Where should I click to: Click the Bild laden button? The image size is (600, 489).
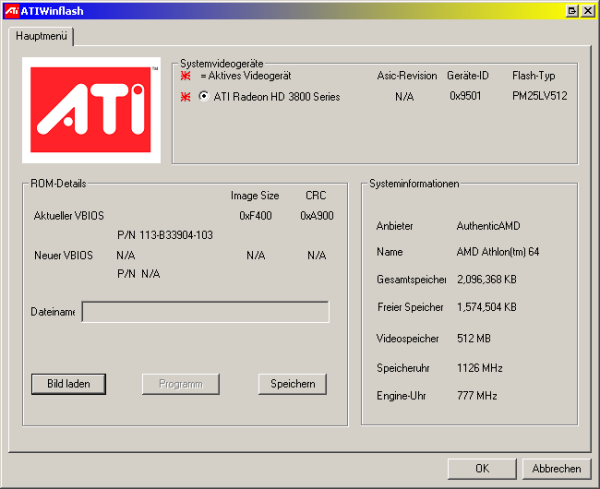[x=68, y=384]
